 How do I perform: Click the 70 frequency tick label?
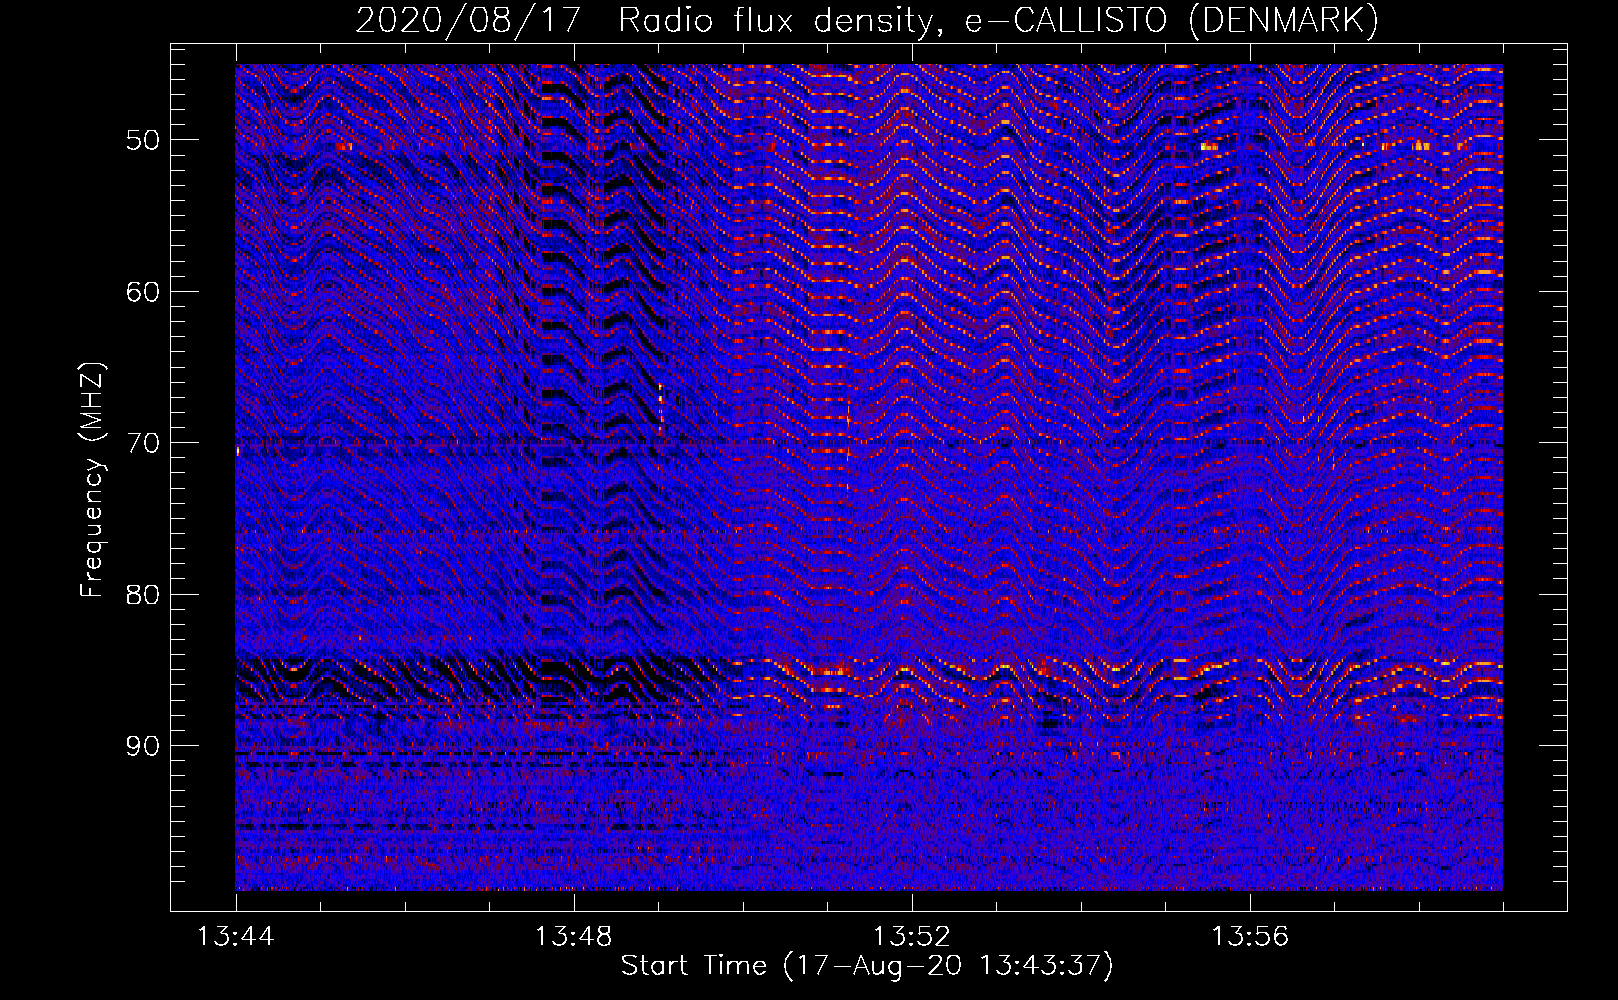coord(142,443)
